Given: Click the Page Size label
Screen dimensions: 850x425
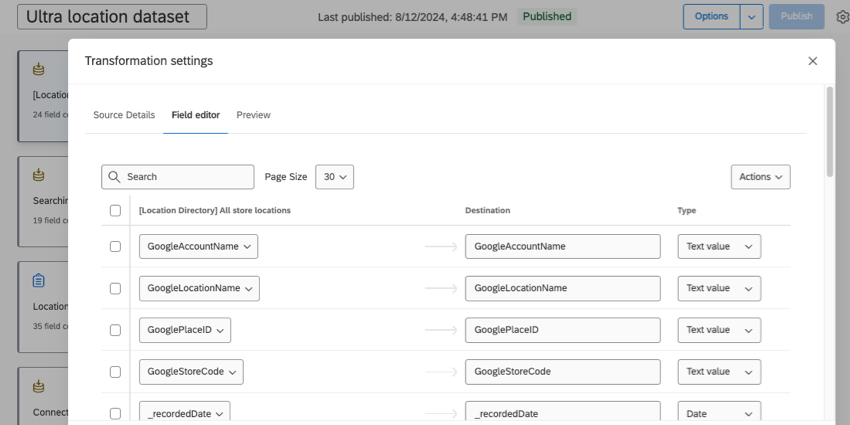Looking at the screenshot, I should coord(286,177).
